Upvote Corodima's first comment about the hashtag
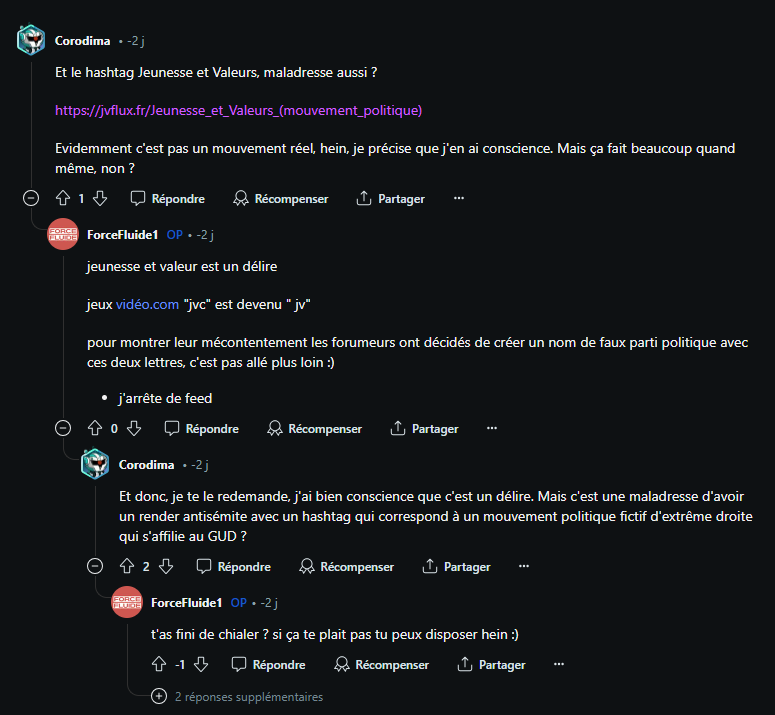 (x=62, y=198)
